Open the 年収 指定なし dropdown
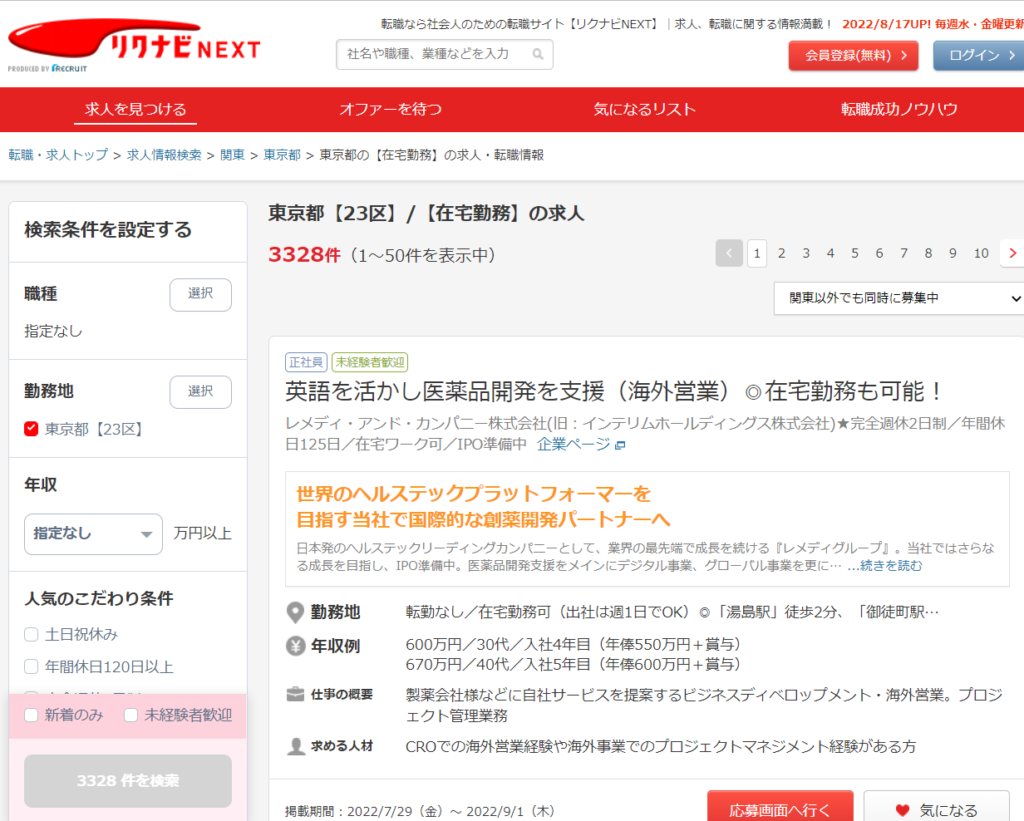The height and width of the screenshot is (821, 1024). tap(93, 534)
